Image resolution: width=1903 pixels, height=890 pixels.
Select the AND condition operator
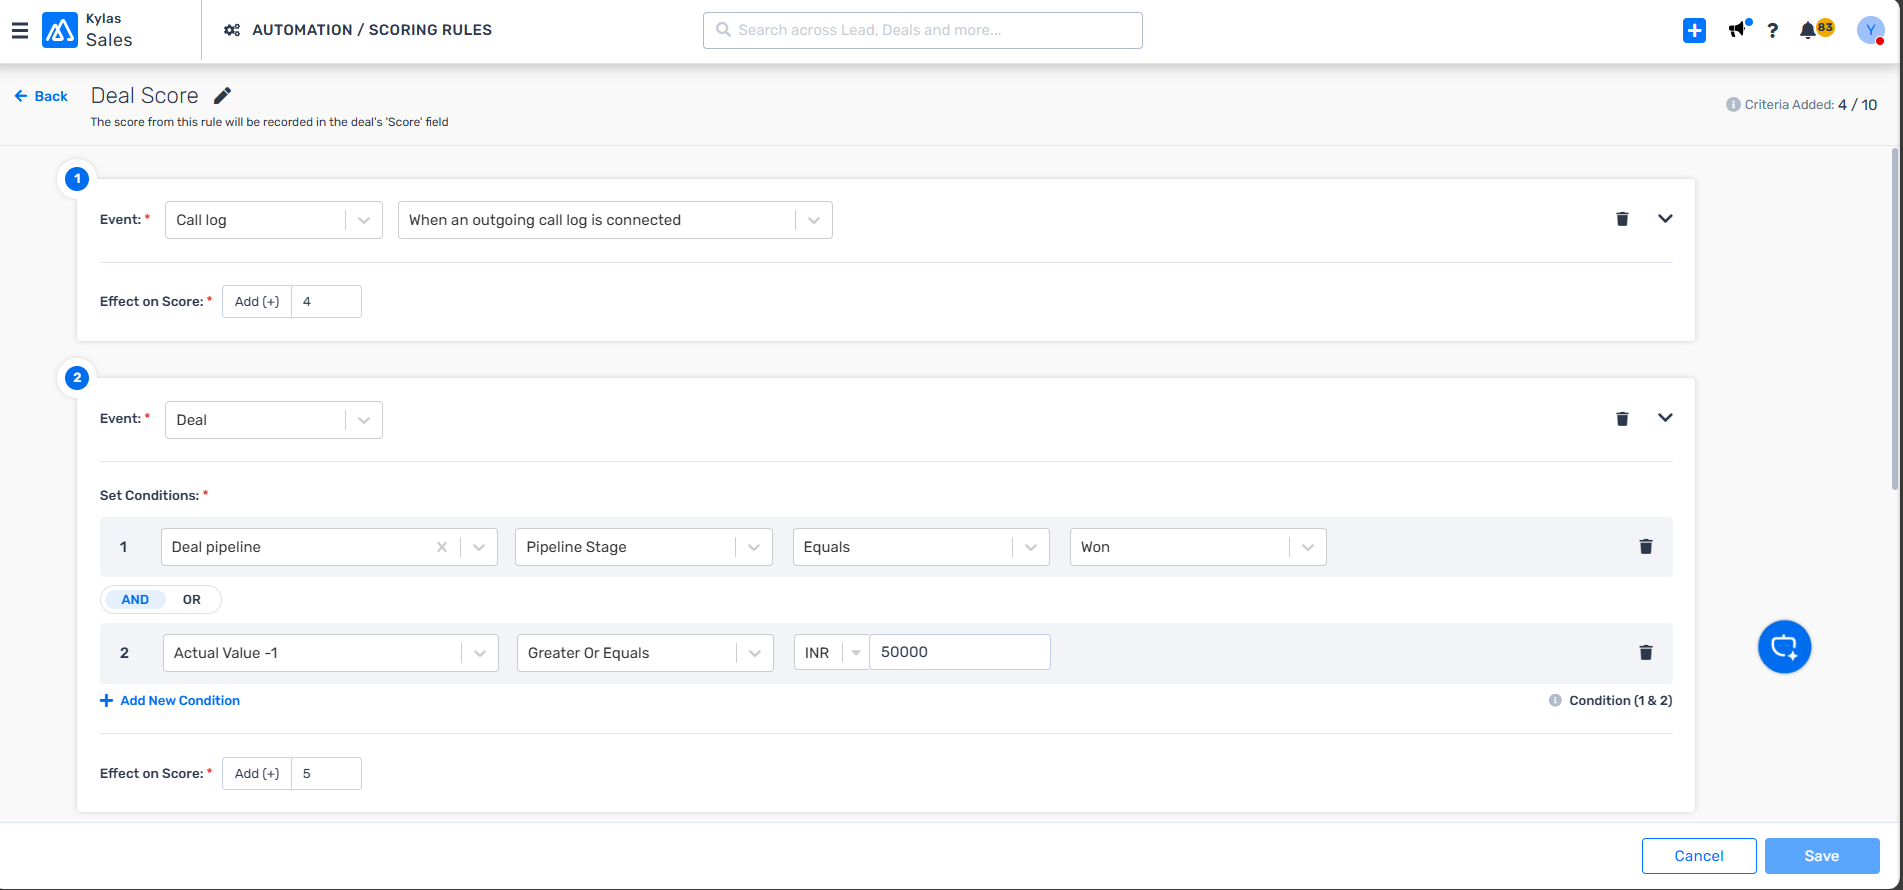(135, 600)
